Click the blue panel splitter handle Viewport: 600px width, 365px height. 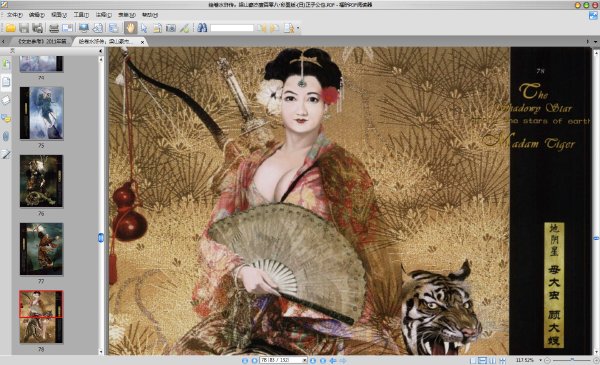[x=101, y=238]
